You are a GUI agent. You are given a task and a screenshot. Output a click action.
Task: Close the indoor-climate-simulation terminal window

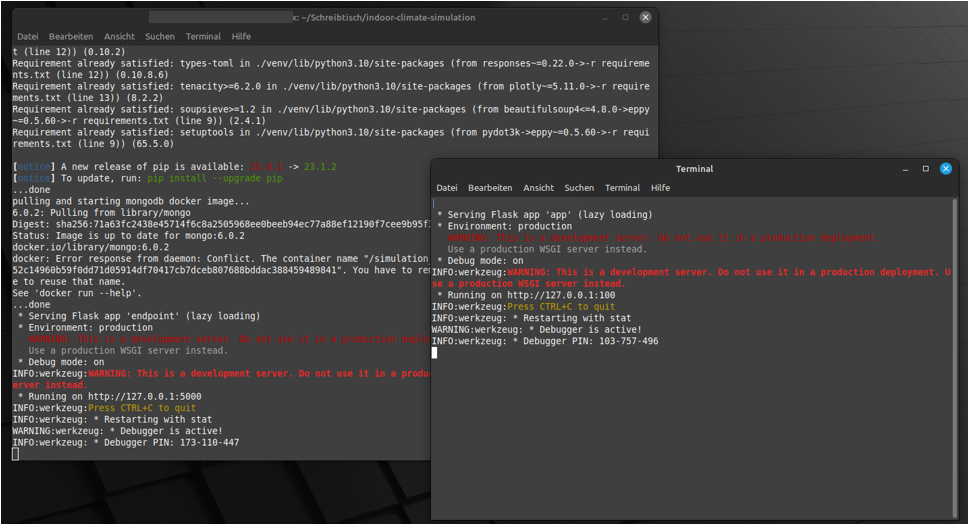pos(644,18)
